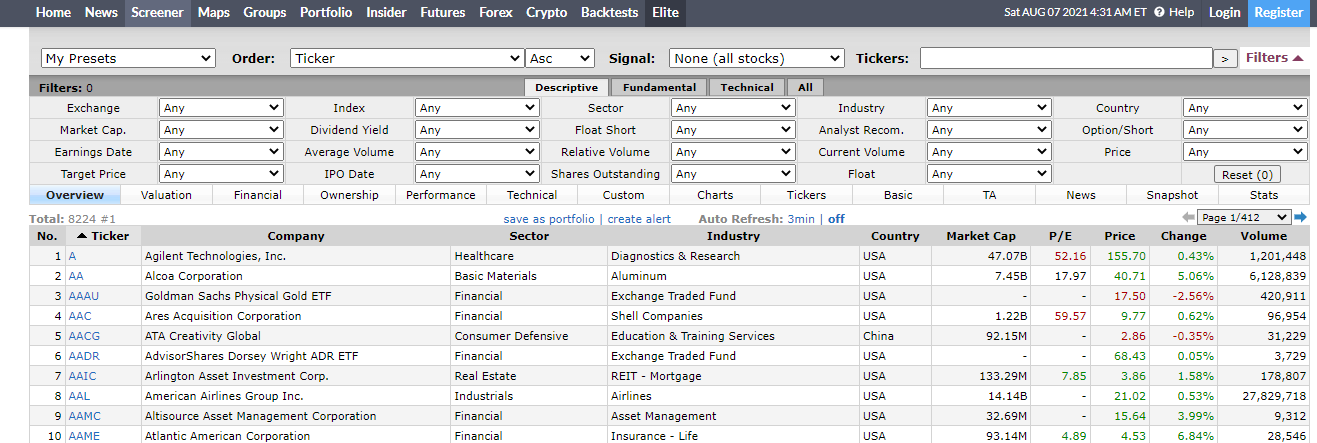Click Ares Acquisition P/E 59.57
The image size is (1317, 443).
coord(1071,316)
